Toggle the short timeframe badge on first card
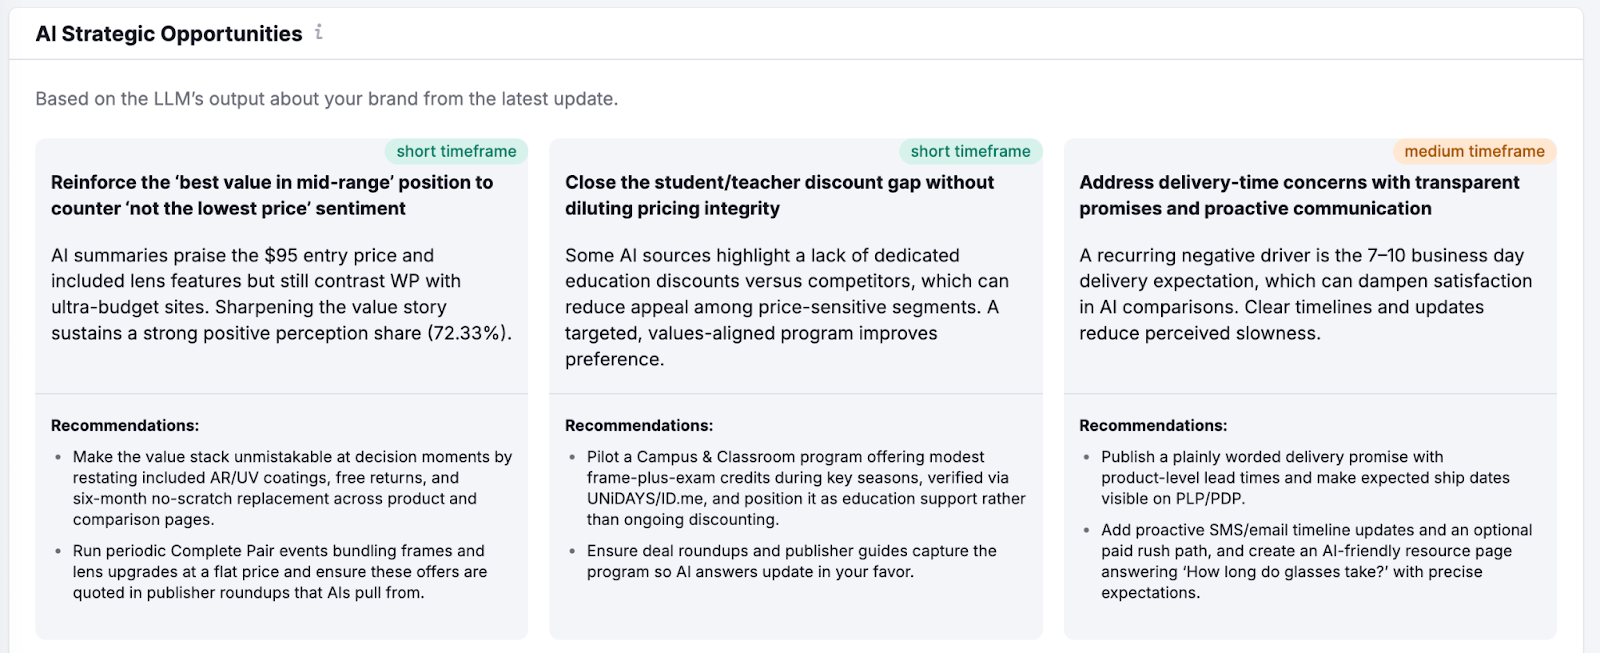The image size is (1600, 653). [455, 151]
